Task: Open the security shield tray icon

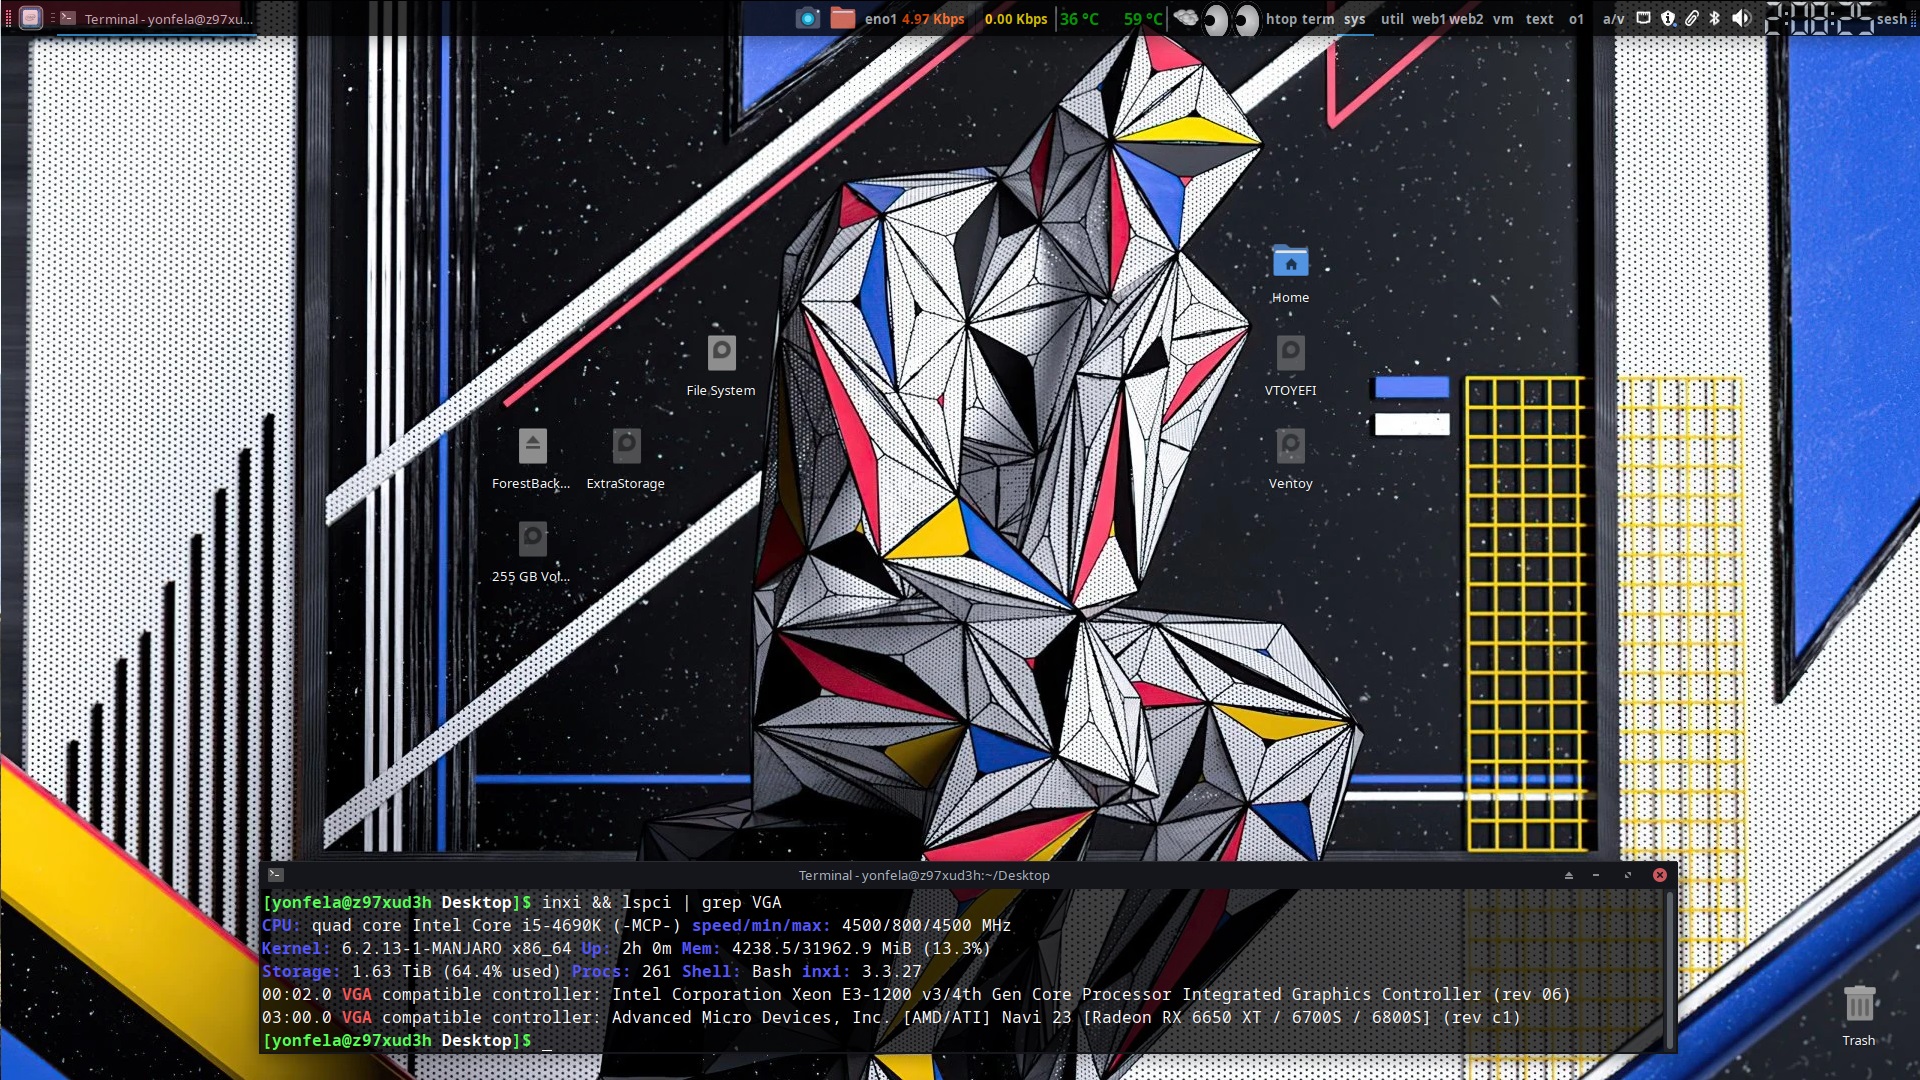Action: [1667, 18]
